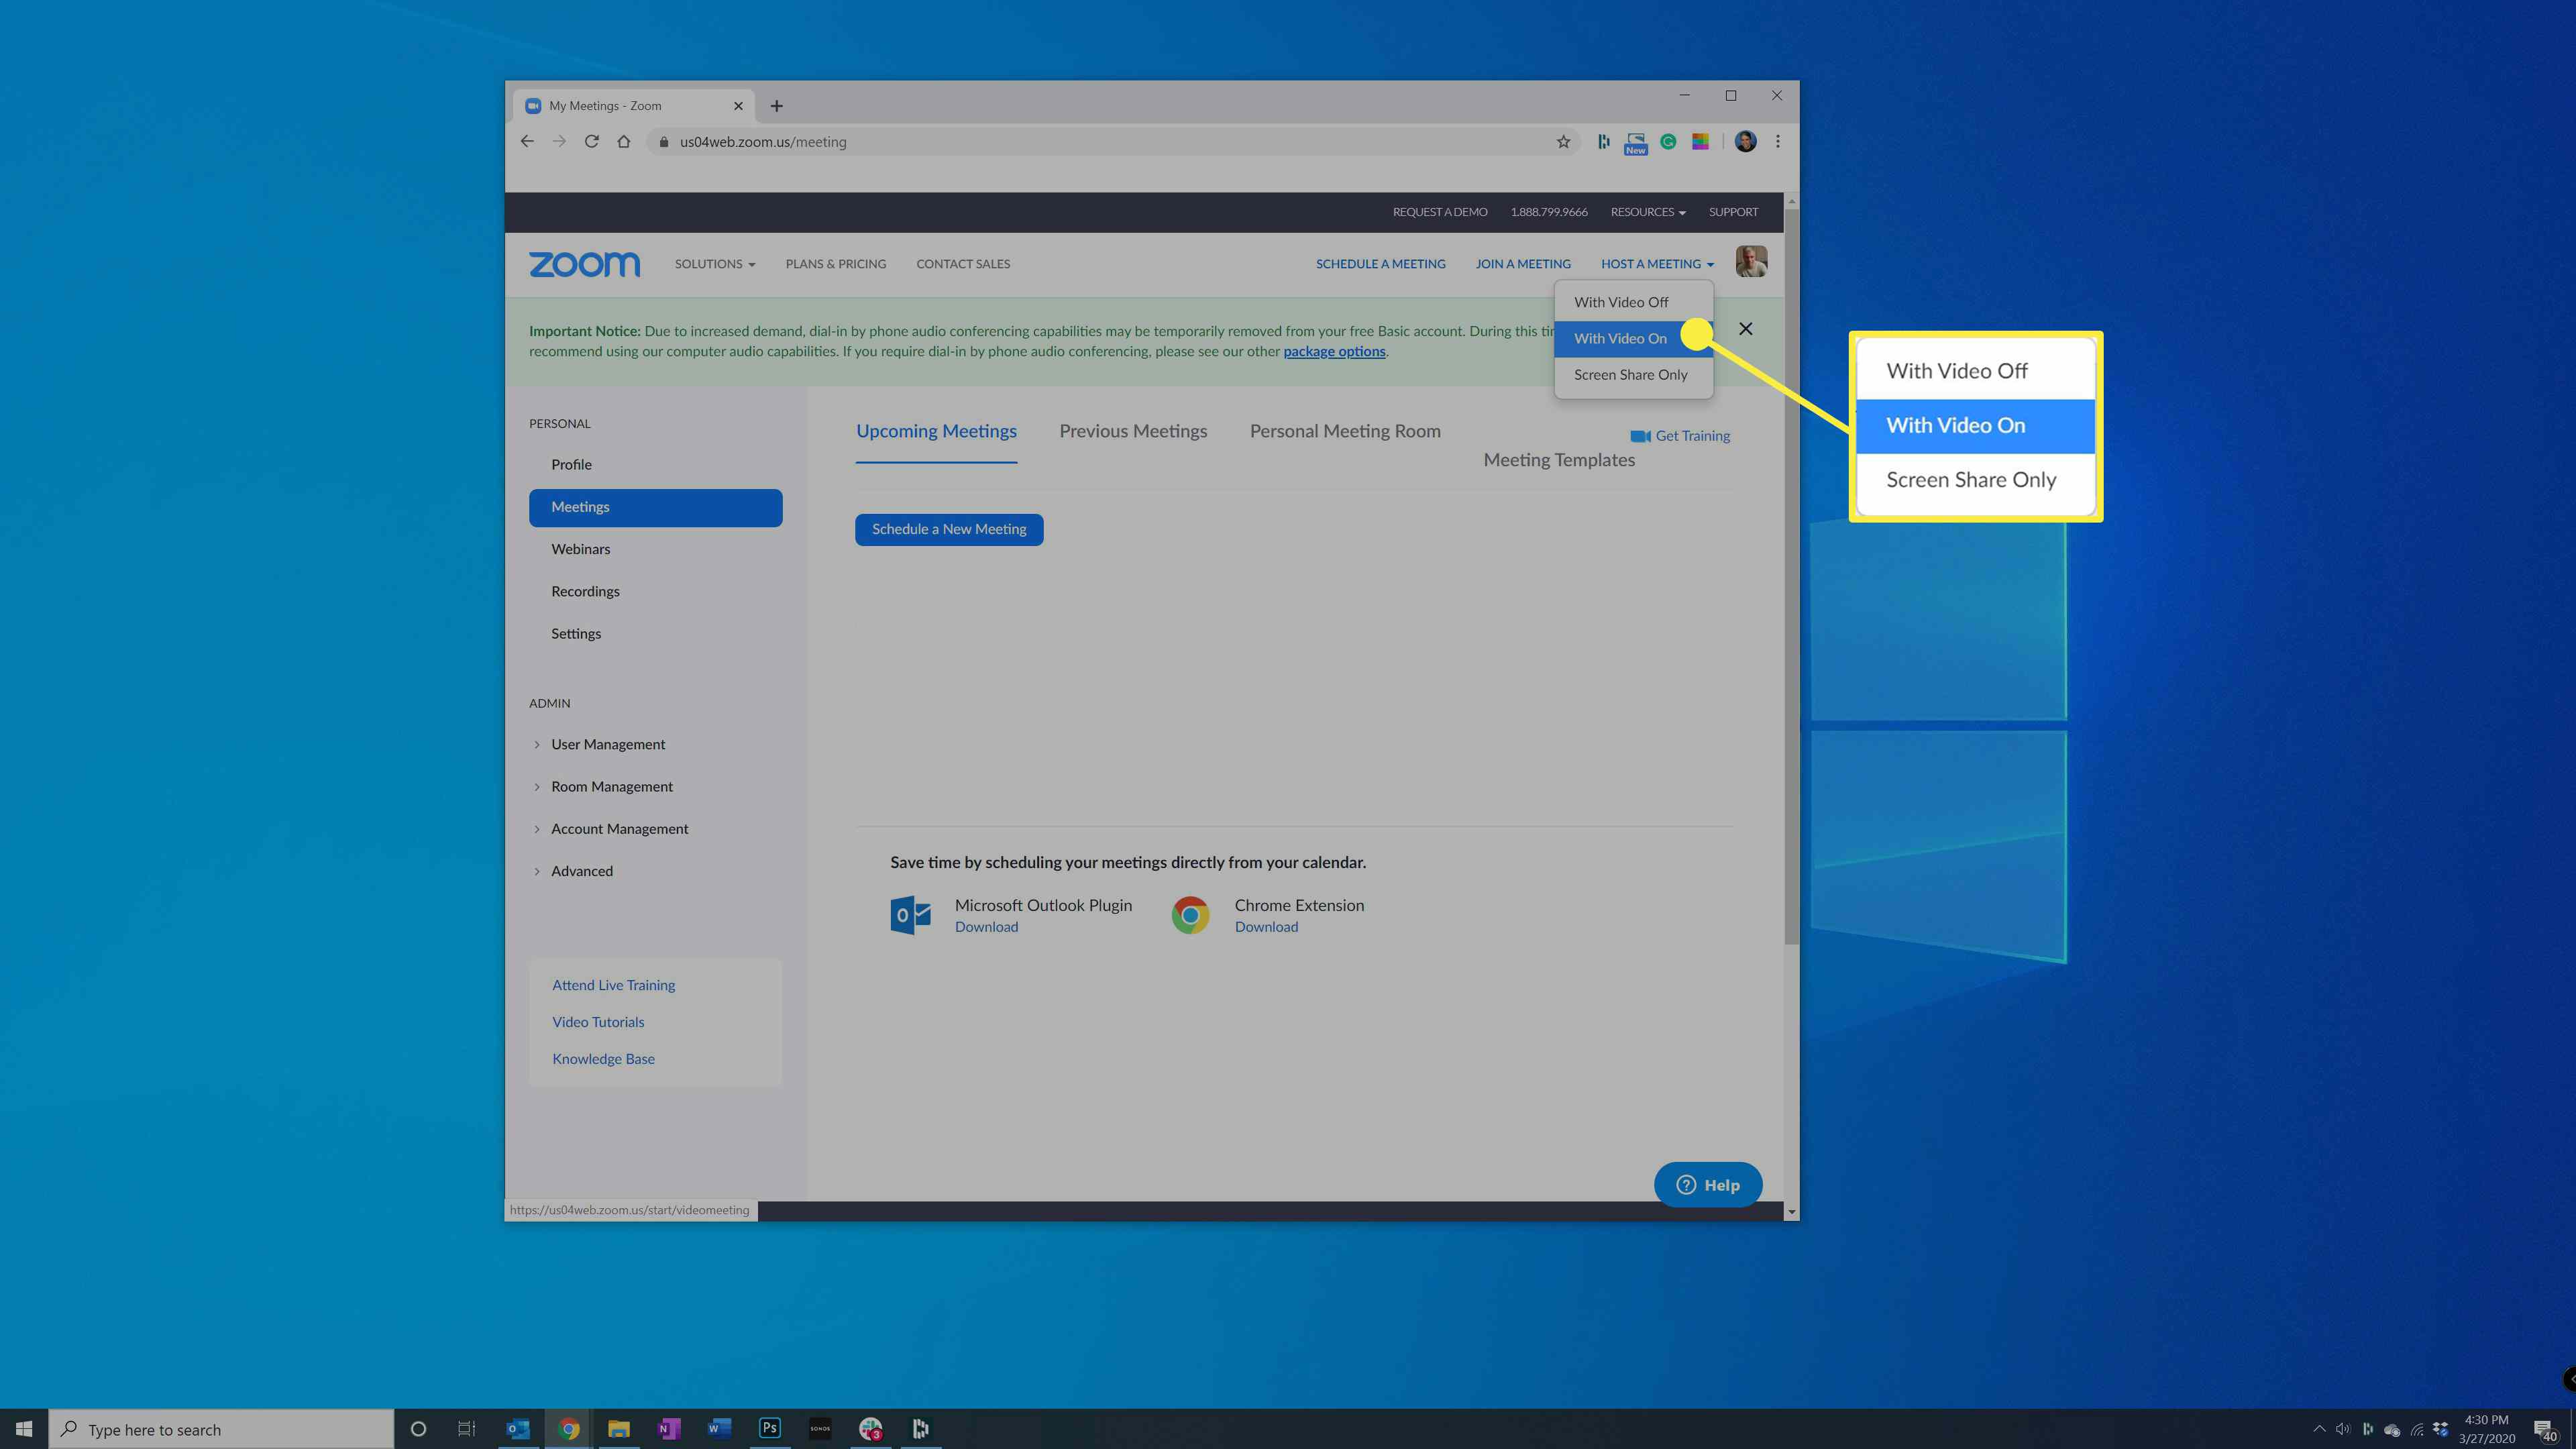Screen dimensions: 2576x1449
Task: Go back with the browser back arrow
Action: (527, 142)
